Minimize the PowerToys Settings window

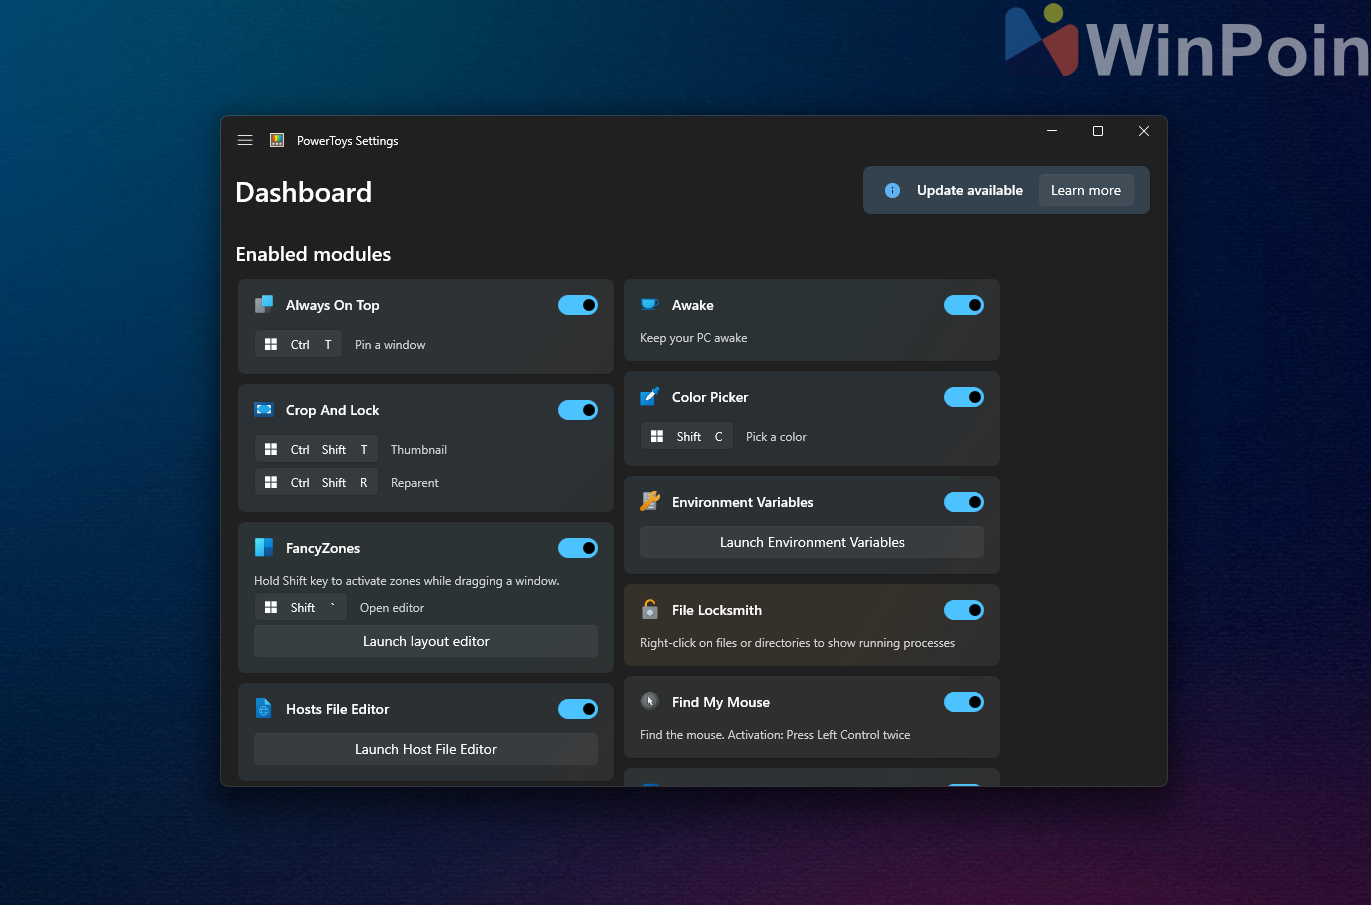point(1052,131)
